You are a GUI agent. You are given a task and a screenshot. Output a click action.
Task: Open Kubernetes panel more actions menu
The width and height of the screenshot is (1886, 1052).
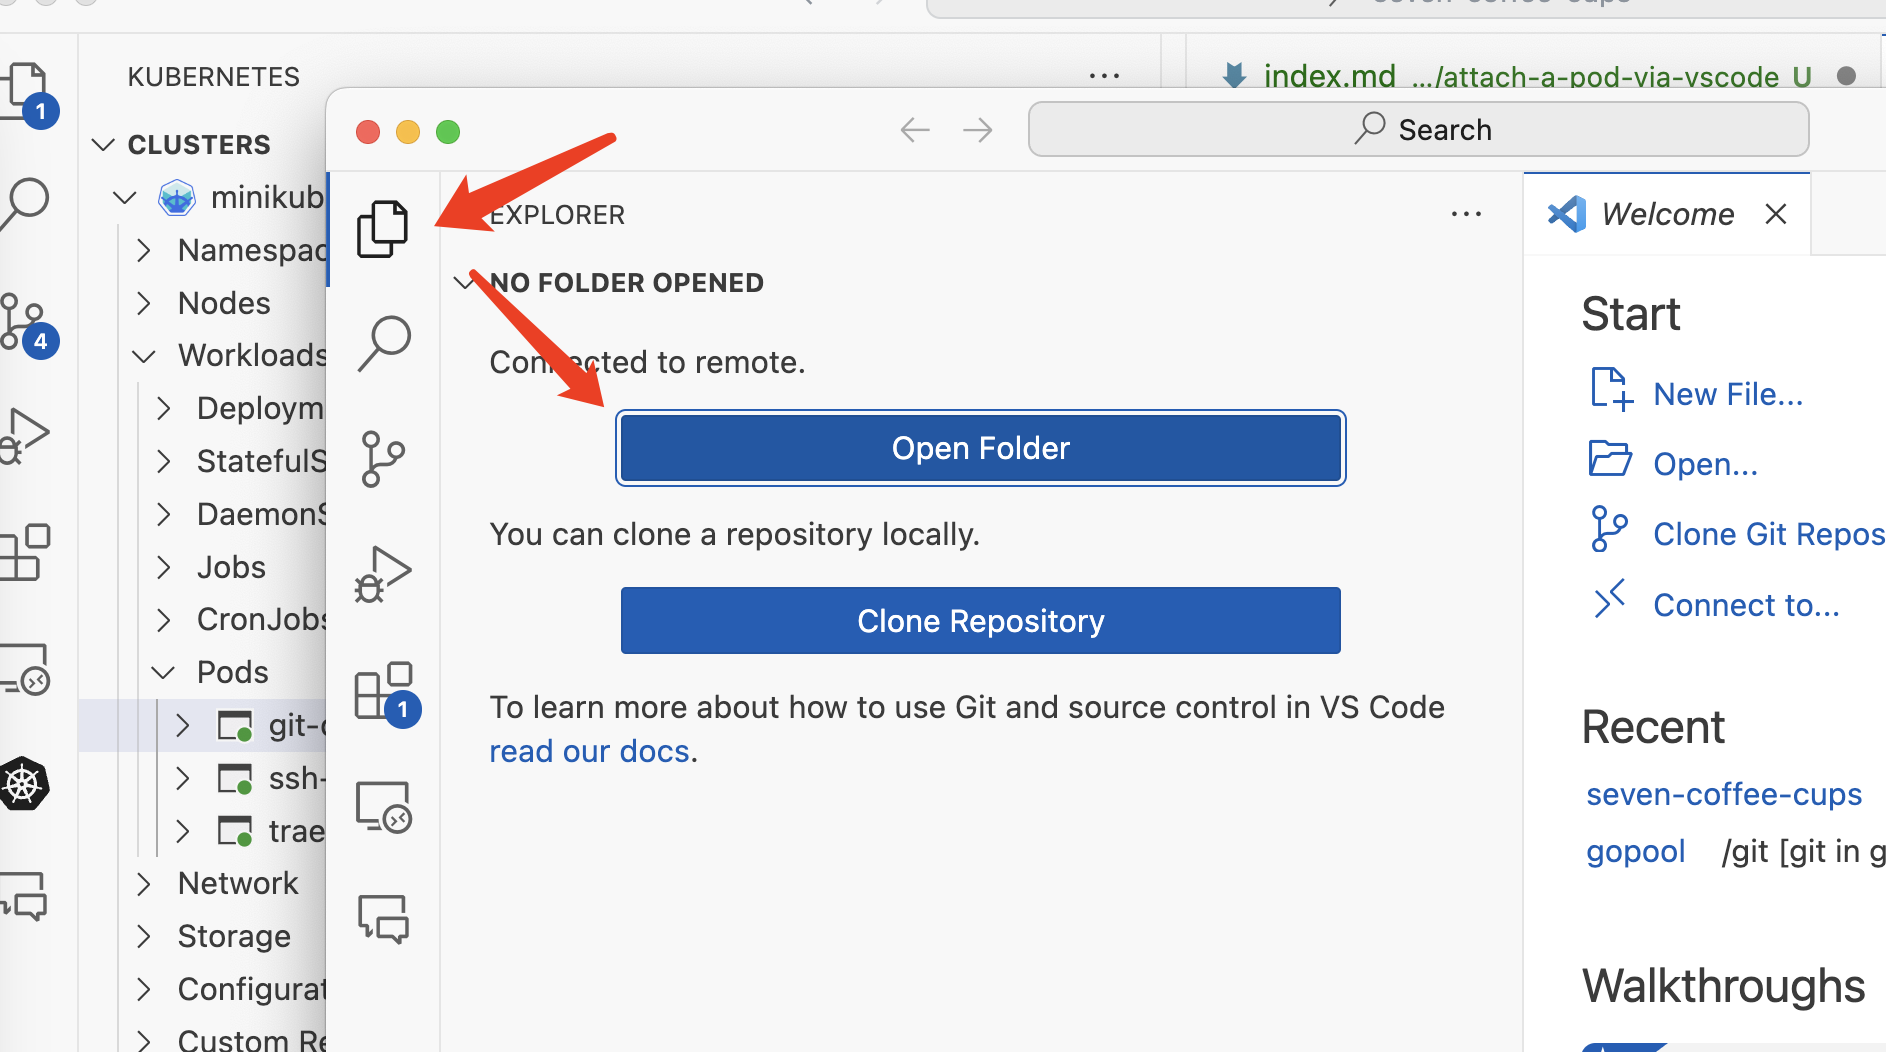pyautogui.click(x=1104, y=76)
